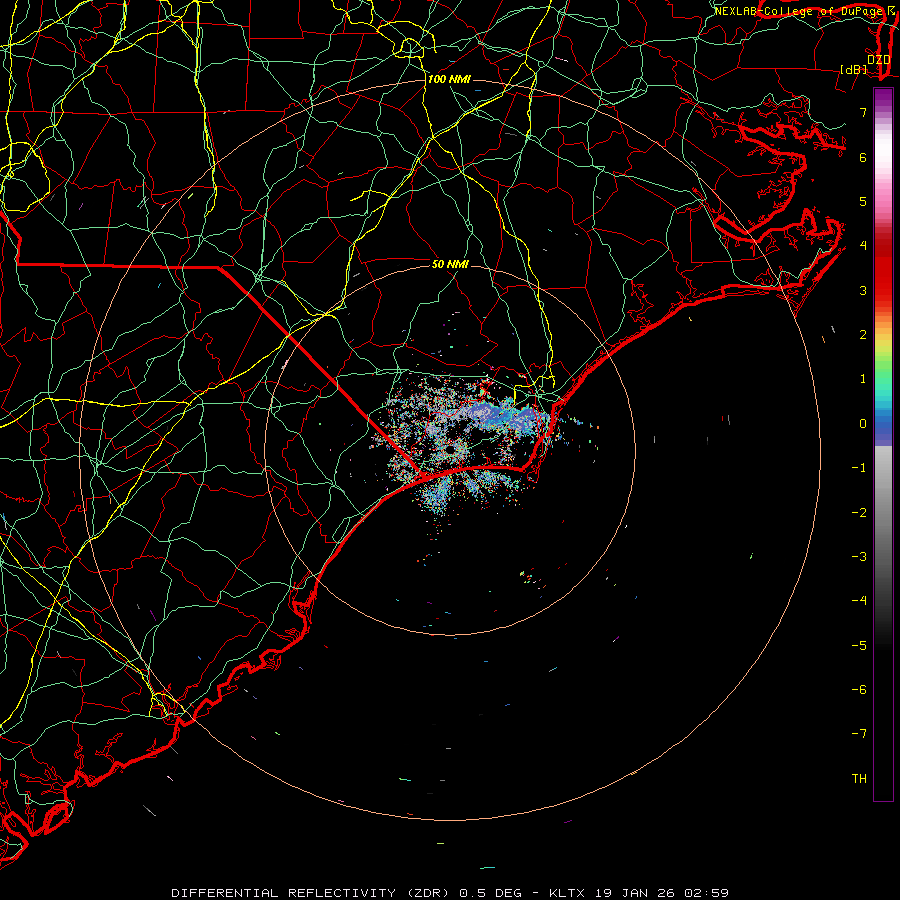Click the "-4" value on the color scale
Screen dimensions: 900x900
point(859,601)
